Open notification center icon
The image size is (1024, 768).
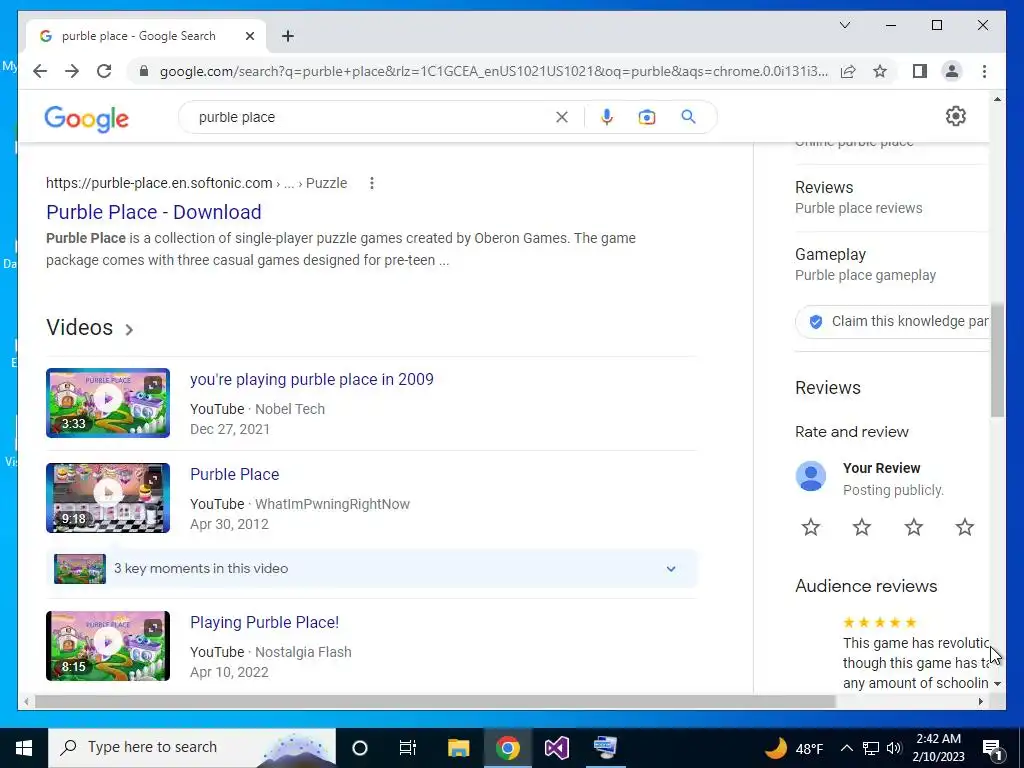point(992,748)
